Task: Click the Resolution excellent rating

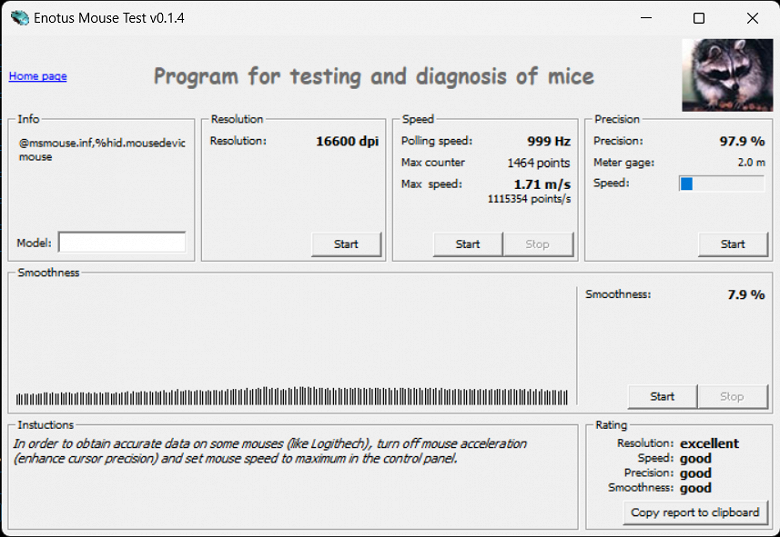Action: click(709, 443)
